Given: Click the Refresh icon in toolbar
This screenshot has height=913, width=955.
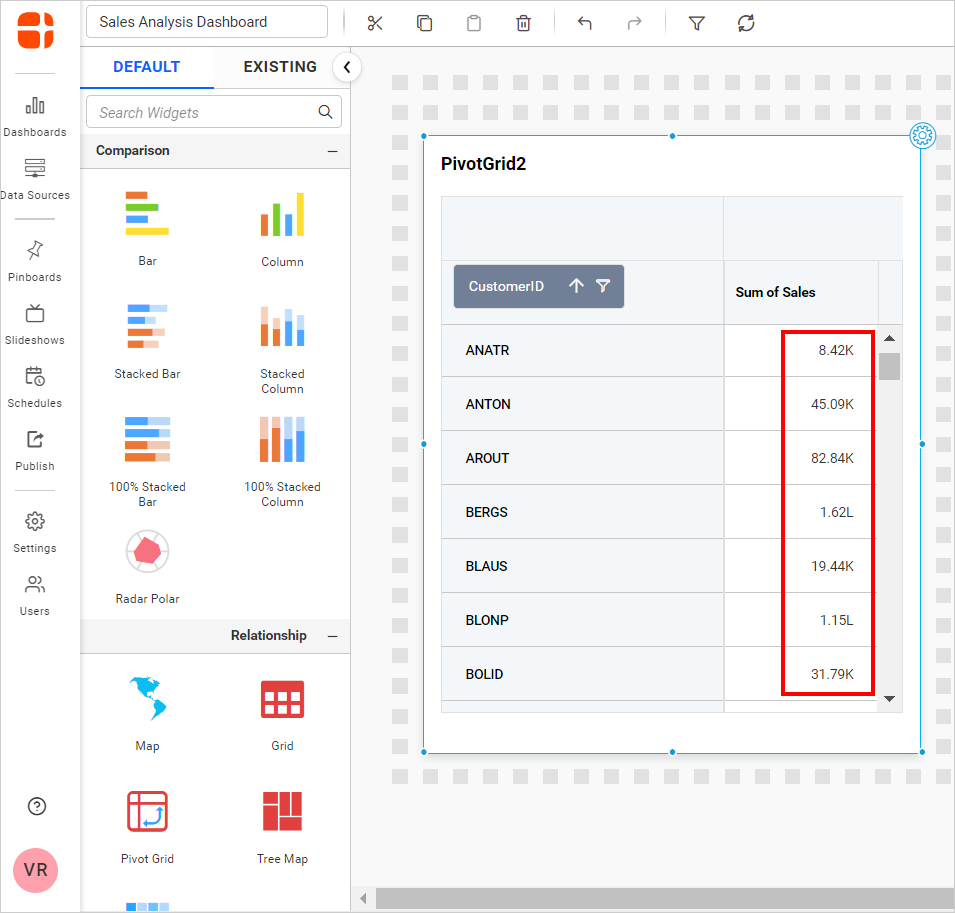Looking at the screenshot, I should (746, 23).
